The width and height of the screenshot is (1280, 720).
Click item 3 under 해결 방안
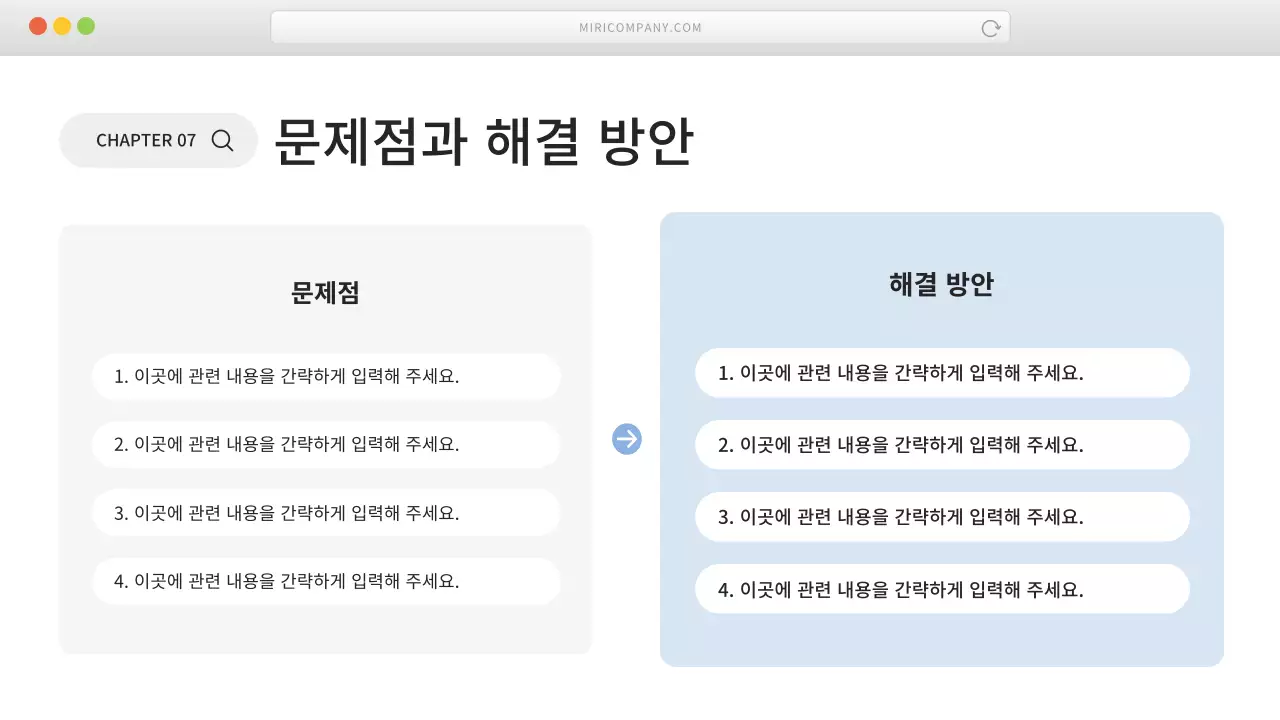941,516
